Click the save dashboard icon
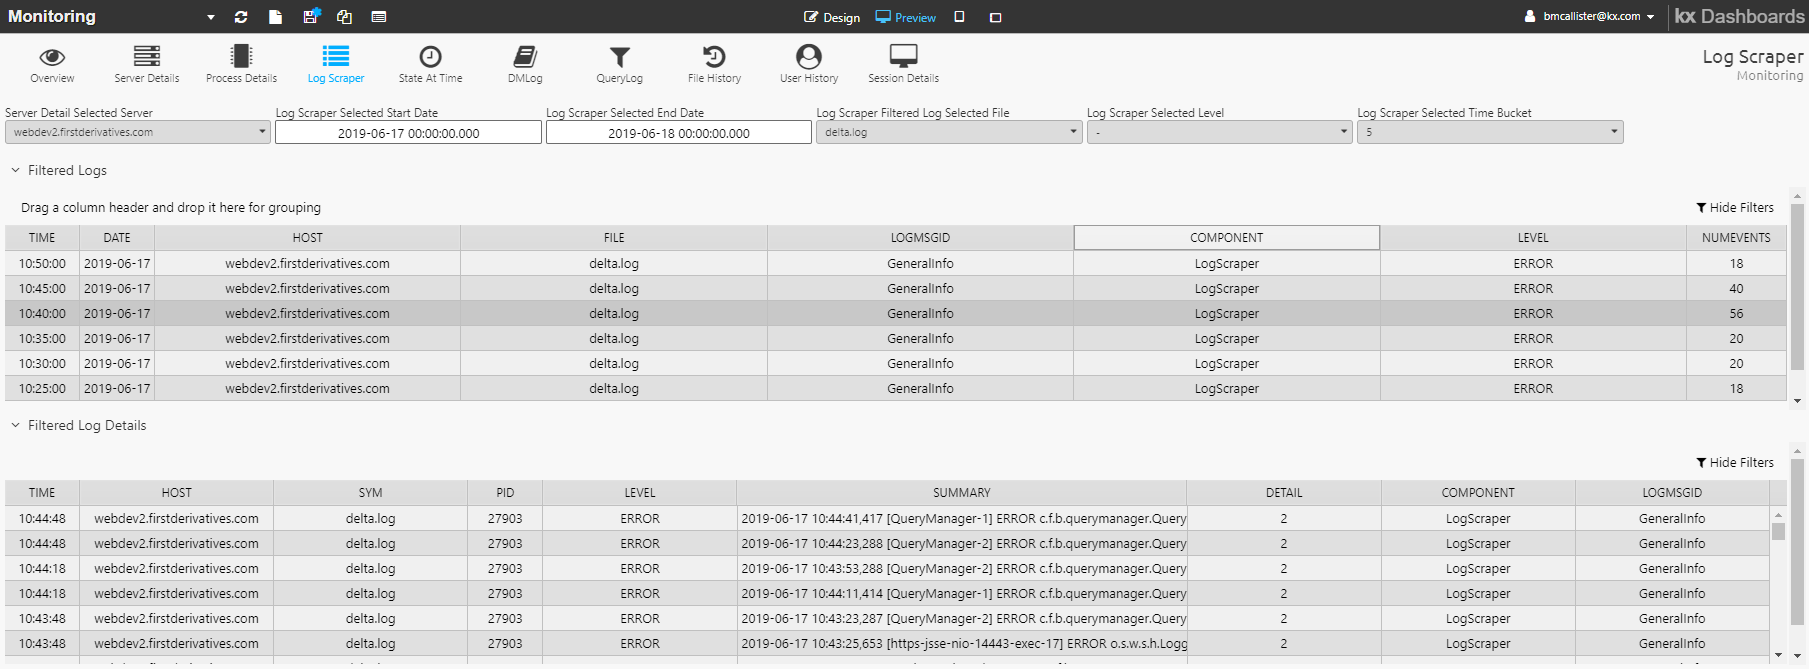 pos(311,16)
